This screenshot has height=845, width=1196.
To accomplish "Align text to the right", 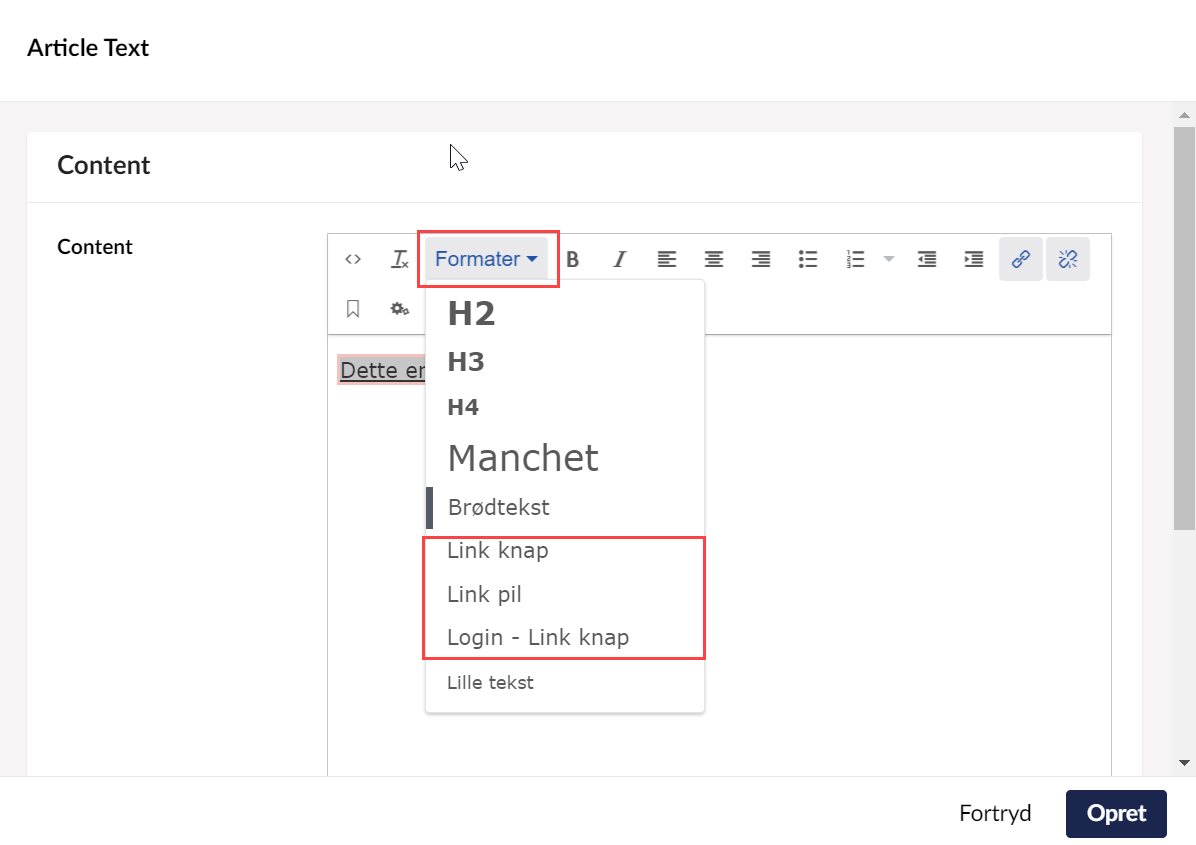I will [760, 259].
